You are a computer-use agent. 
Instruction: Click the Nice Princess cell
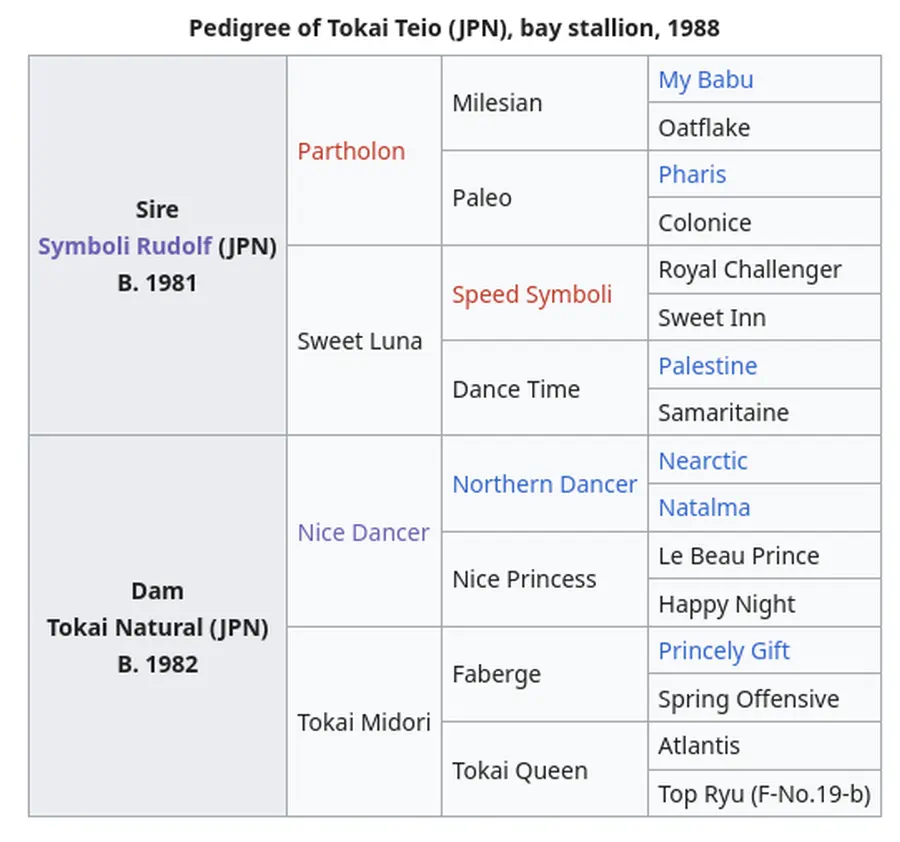(x=523, y=579)
